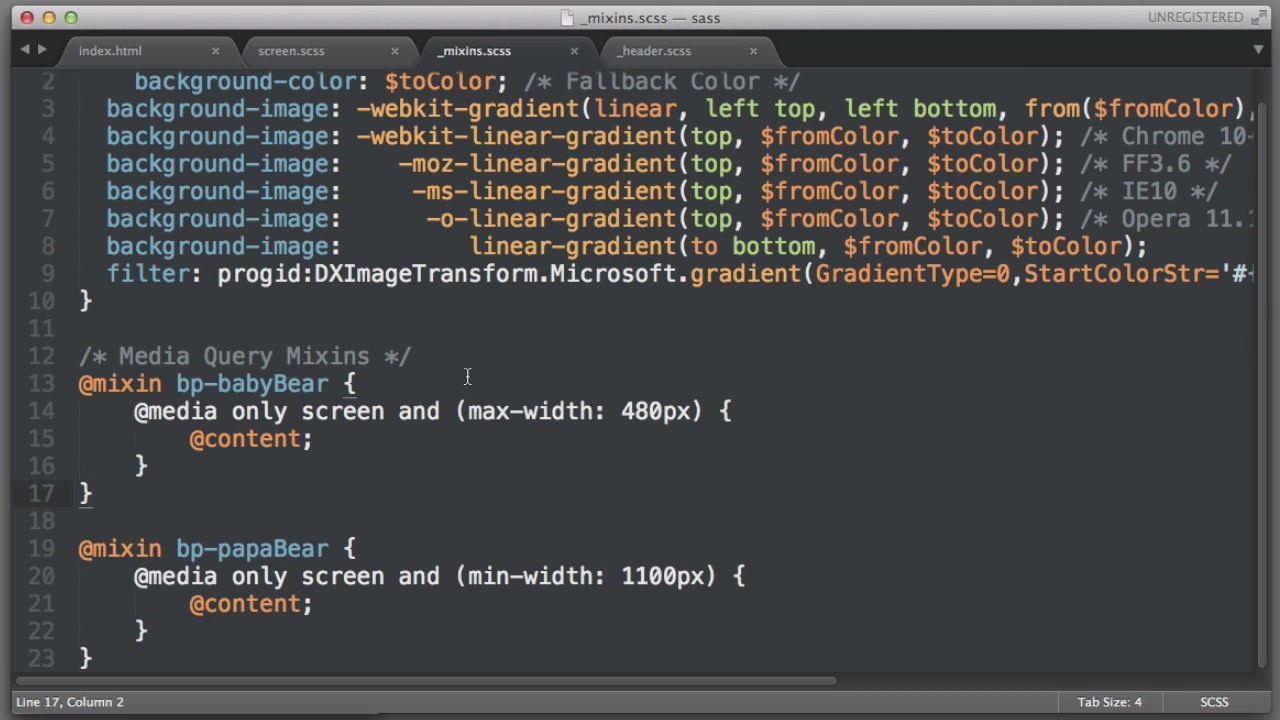Open the tab list dropdown arrow

1258,50
